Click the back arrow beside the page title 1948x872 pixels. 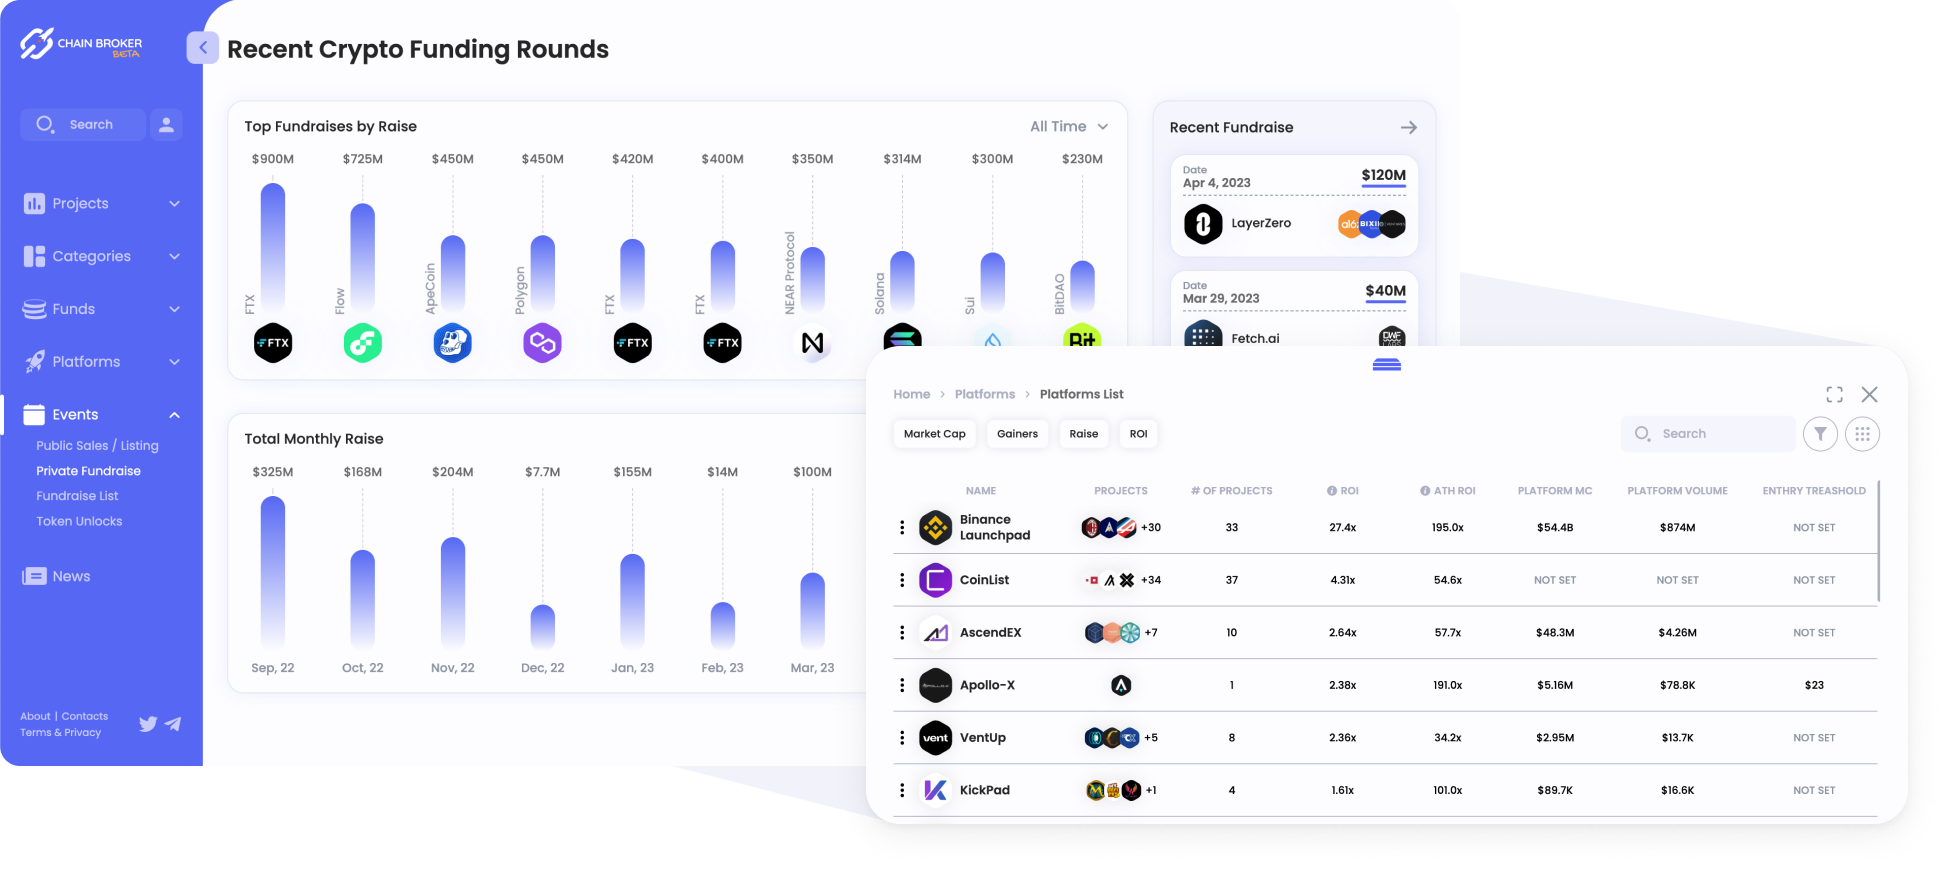202,48
